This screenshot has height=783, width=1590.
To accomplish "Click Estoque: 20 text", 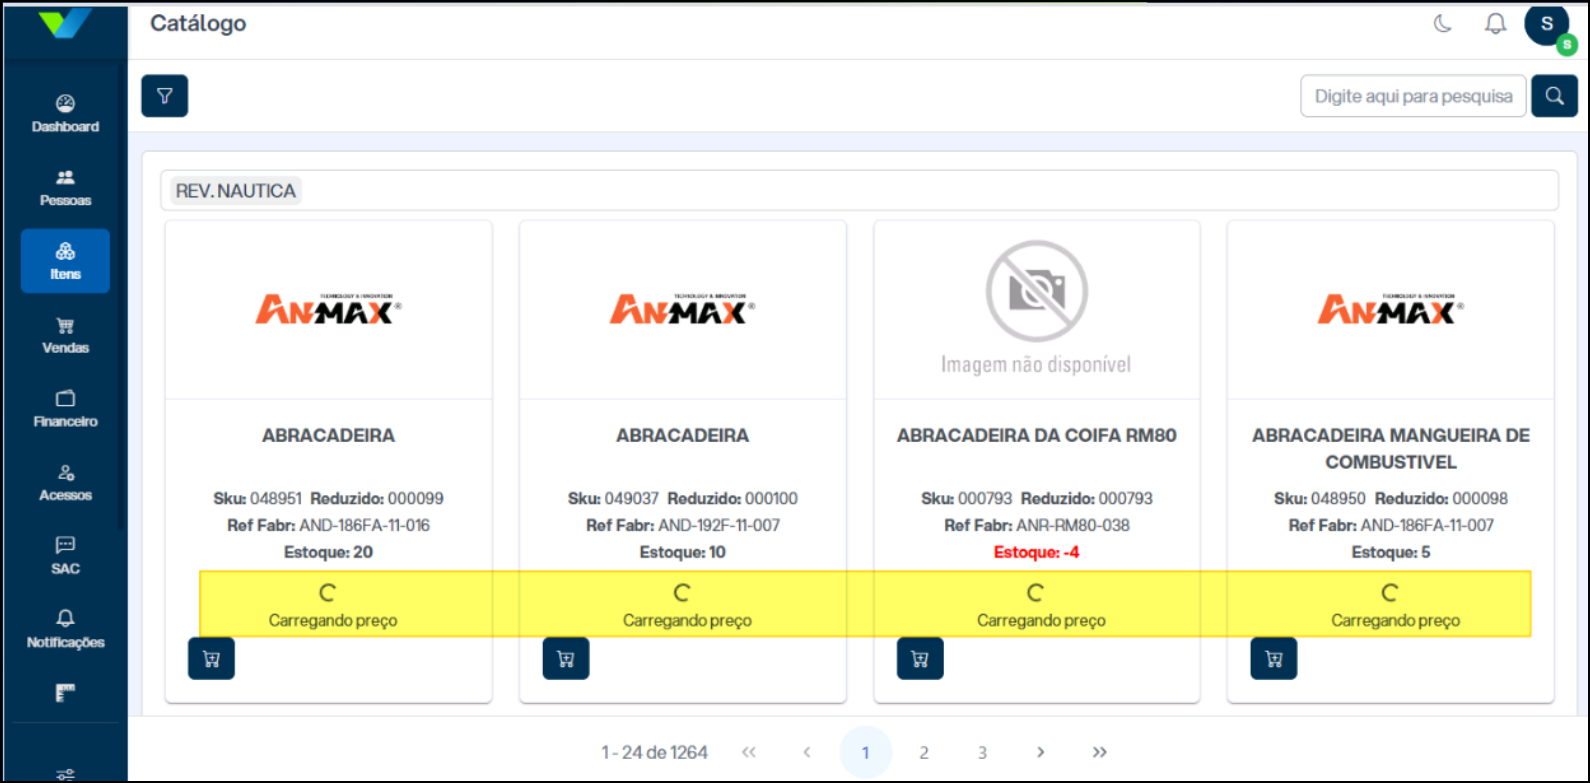I will [x=329, y=552].
